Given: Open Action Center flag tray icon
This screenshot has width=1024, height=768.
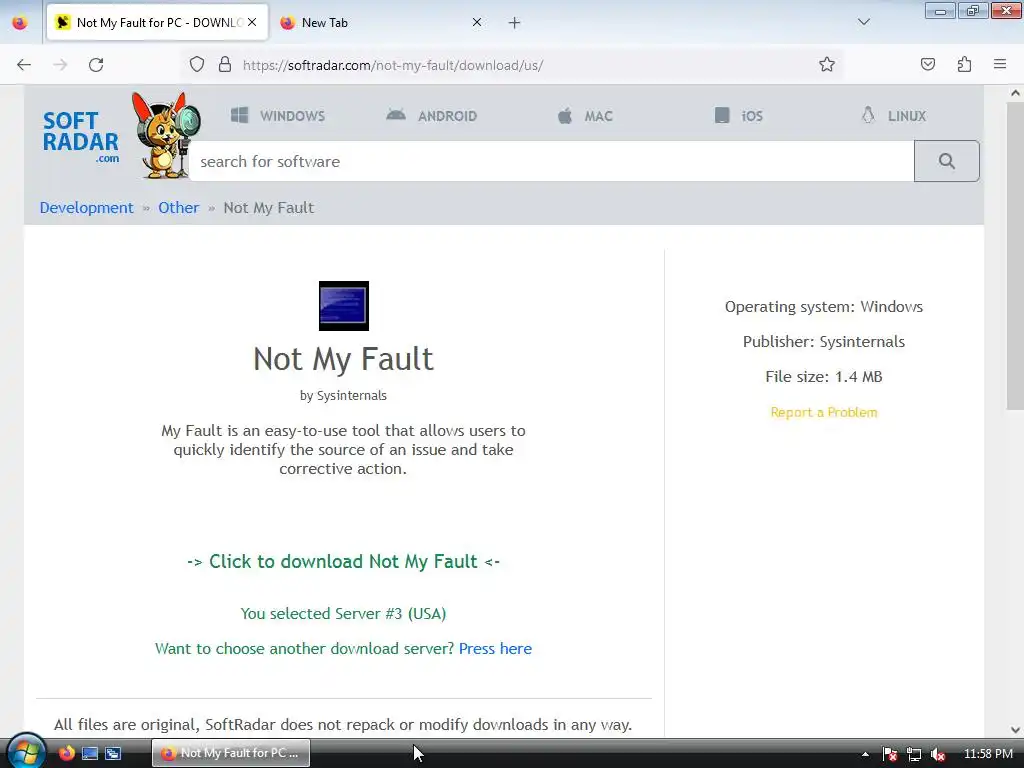Looking at the screenshot, I should [889, 754].
